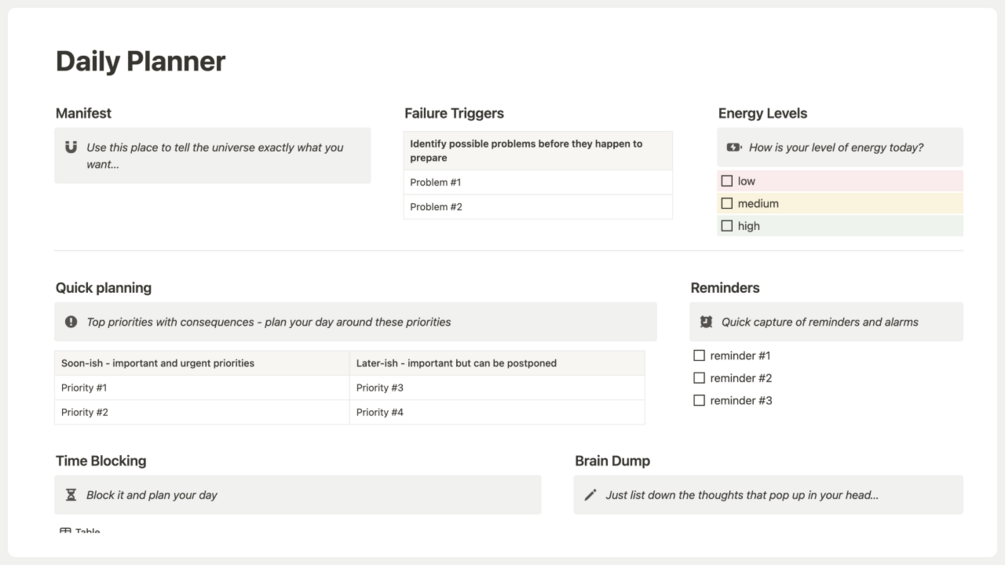Click the alarm clock icon in Reminders
Viewport: 1005px width, 565px height.
click(706, 322)
